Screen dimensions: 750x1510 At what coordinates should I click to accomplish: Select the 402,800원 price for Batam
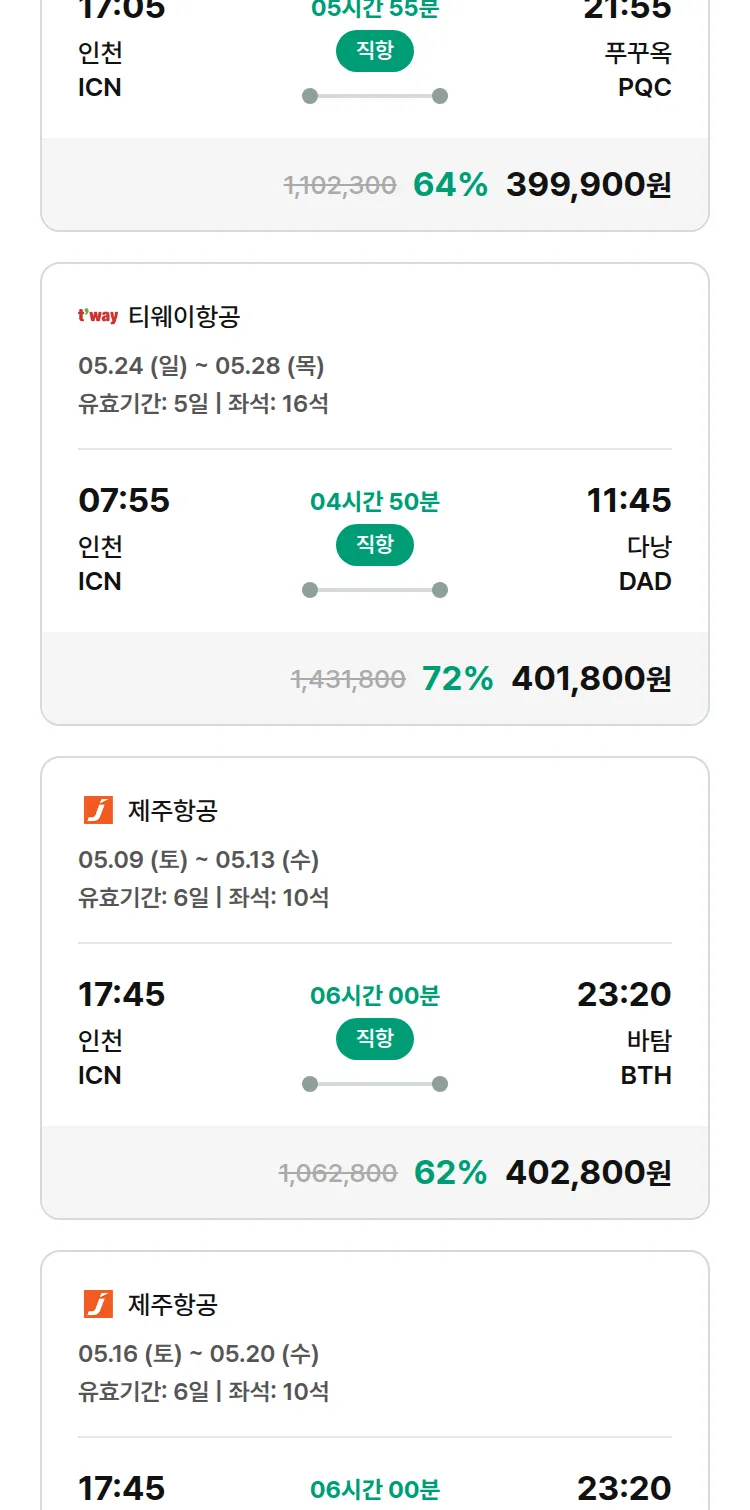point(588,1172)
